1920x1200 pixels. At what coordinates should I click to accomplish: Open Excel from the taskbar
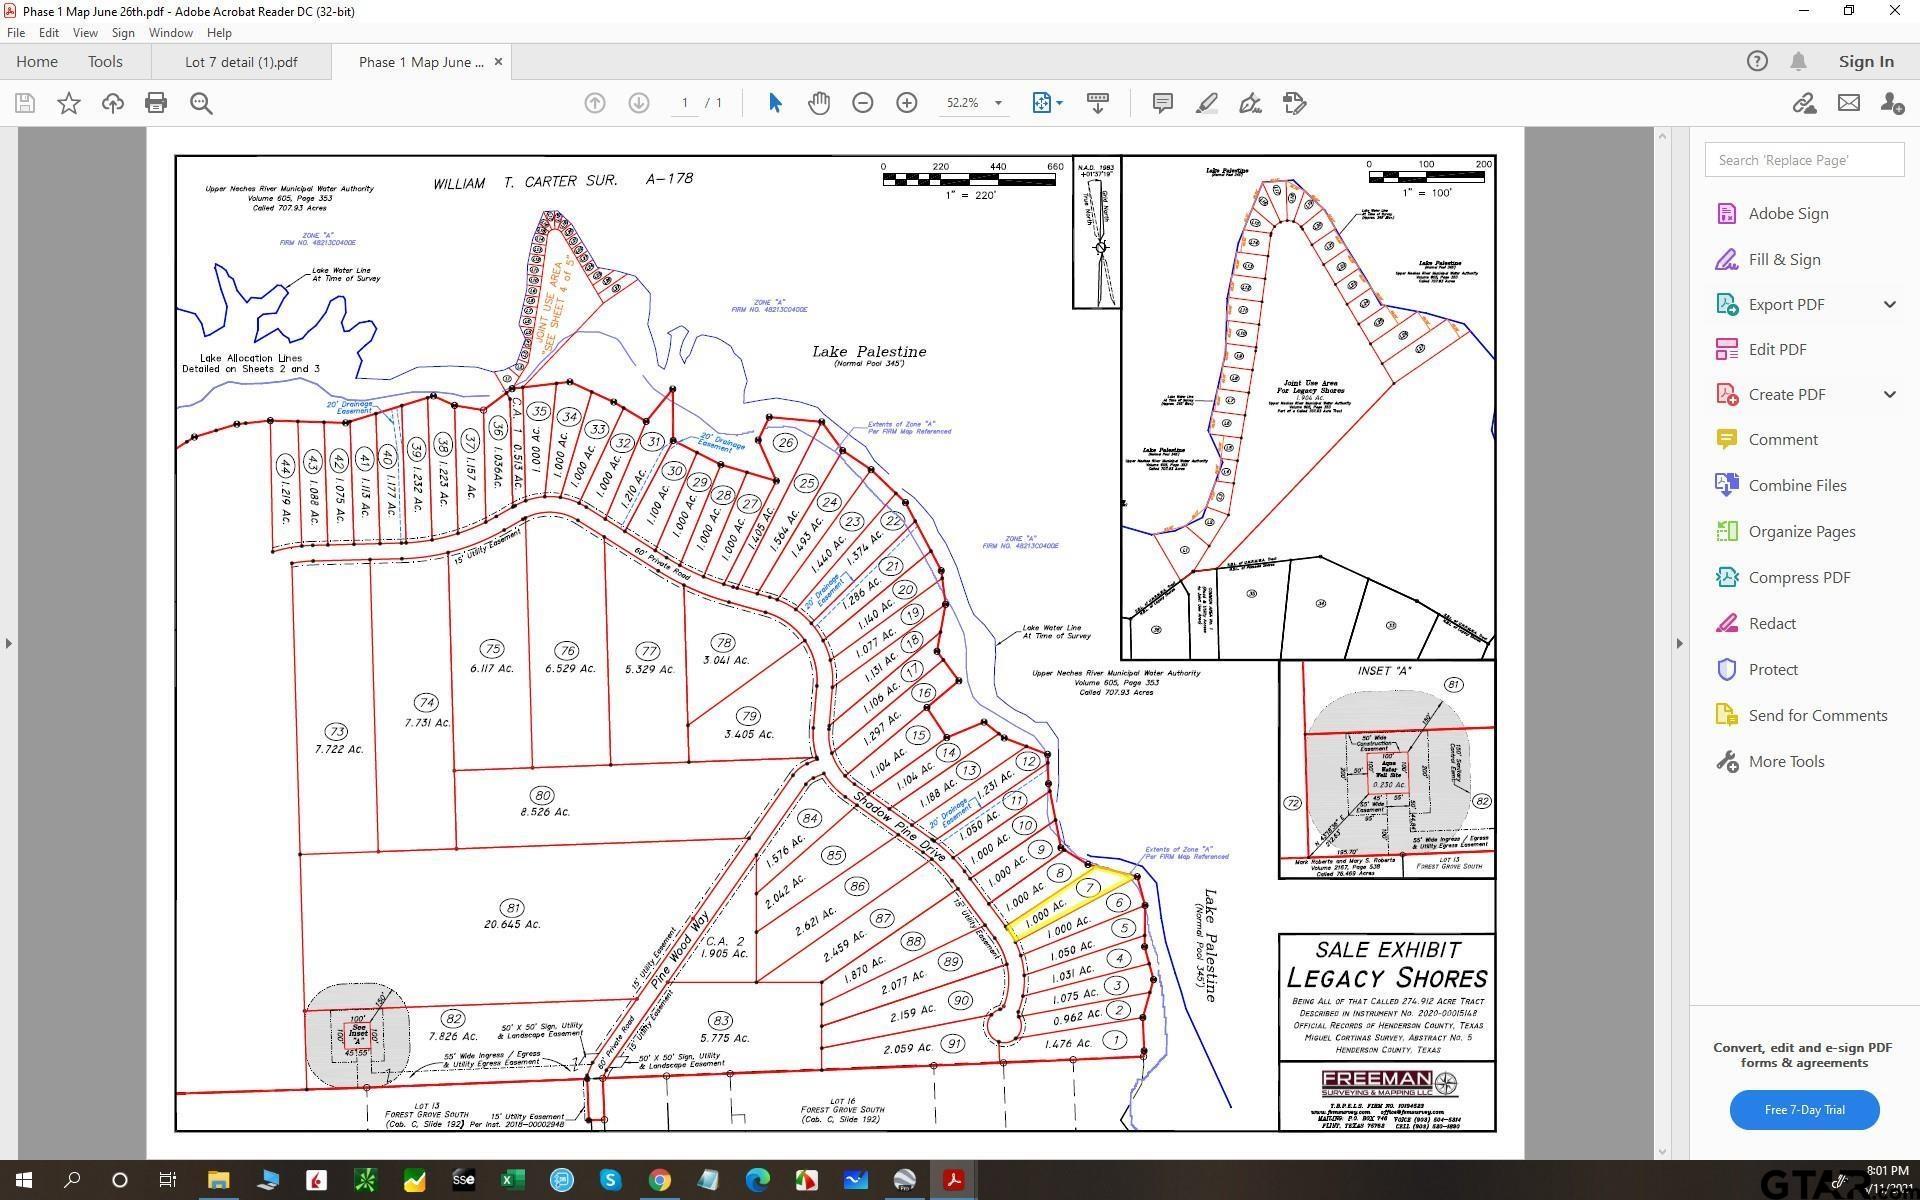click(x=512, y=1180)
